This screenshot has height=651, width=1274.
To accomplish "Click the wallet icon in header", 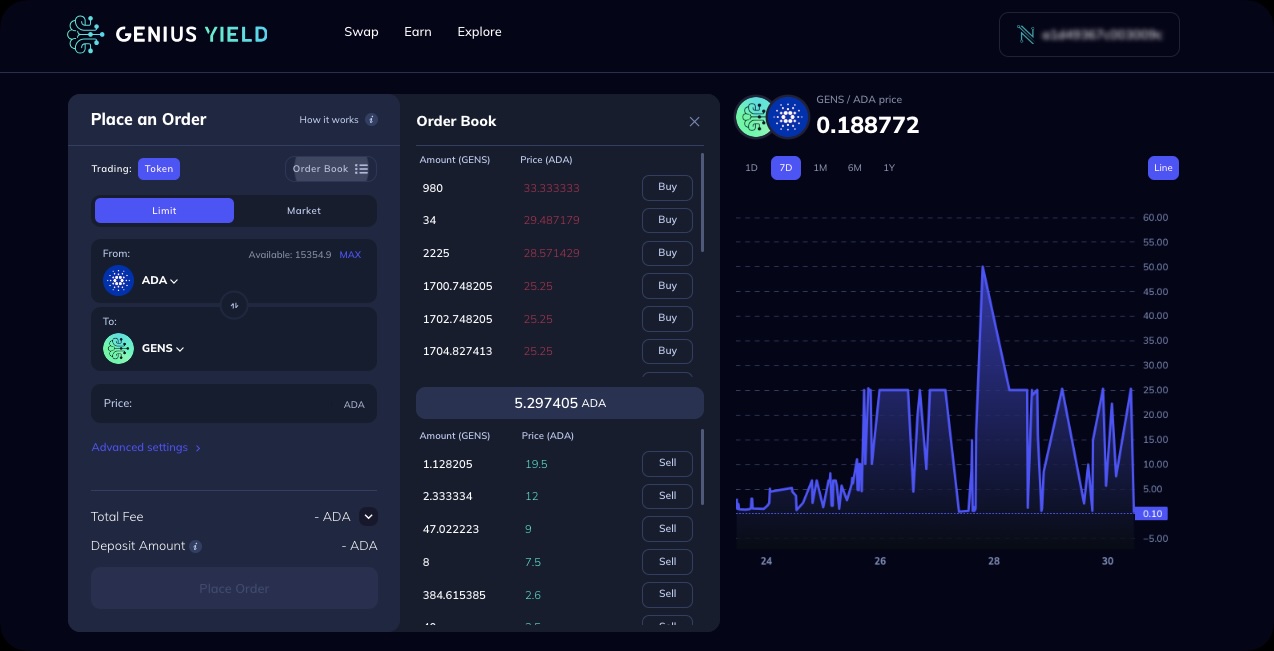I will (x=1025, y=35).
